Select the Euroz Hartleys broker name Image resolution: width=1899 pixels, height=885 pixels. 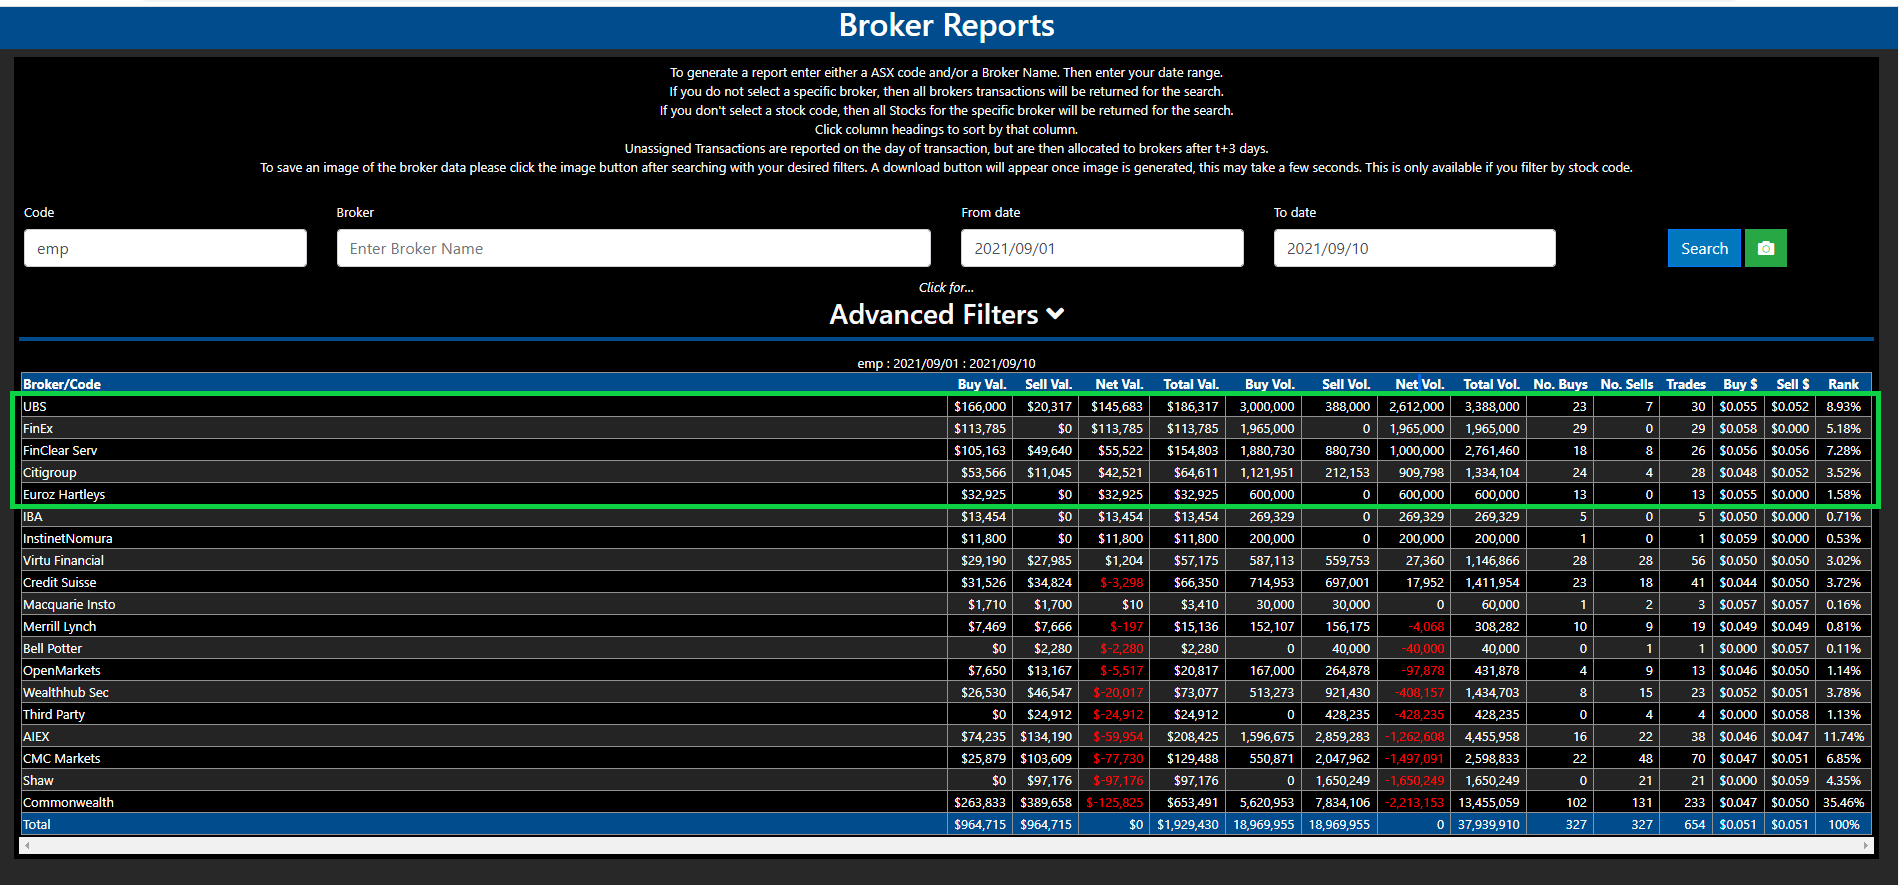click(64, 494)
